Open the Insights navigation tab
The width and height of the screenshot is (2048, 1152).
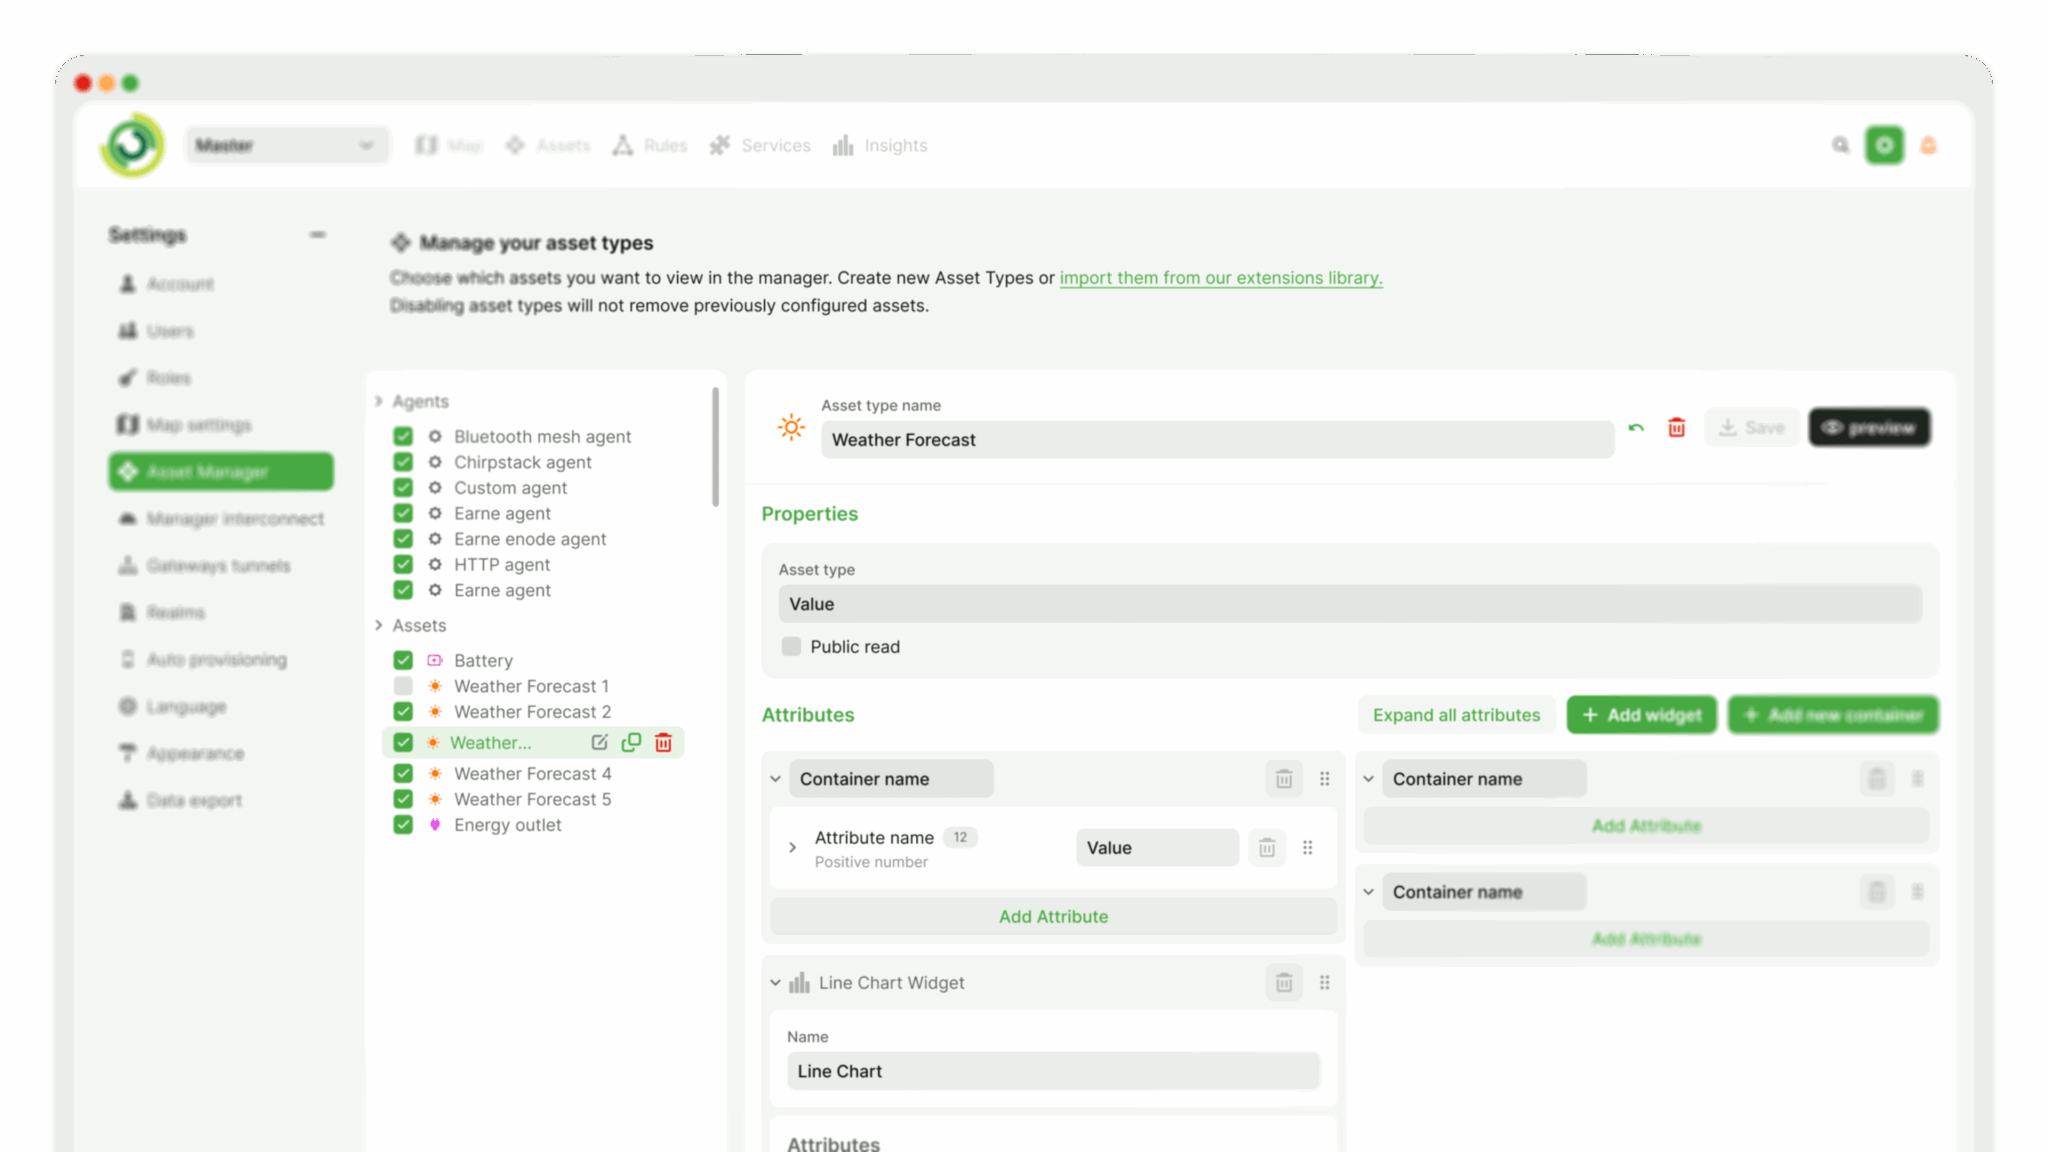tap(880, 146)
